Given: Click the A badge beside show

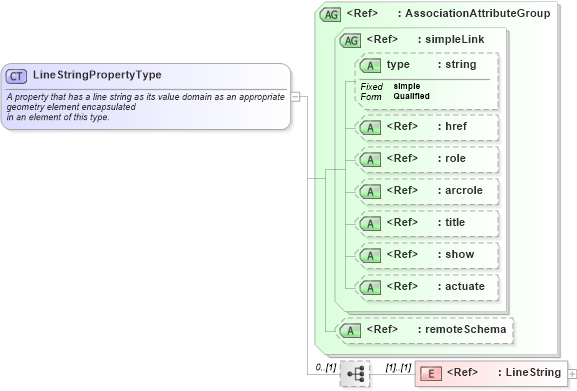Looking at the screenshot, I should pyautogui.click(x=370, y=256).
